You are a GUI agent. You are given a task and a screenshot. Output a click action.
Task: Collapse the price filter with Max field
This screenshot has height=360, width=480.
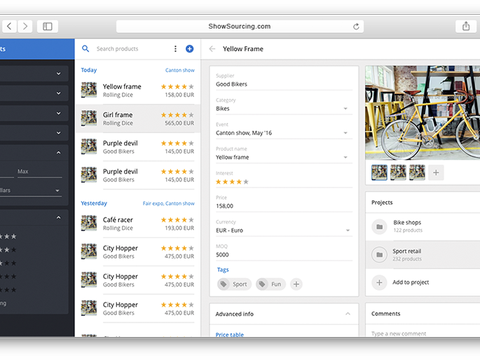tap(59, 153)
